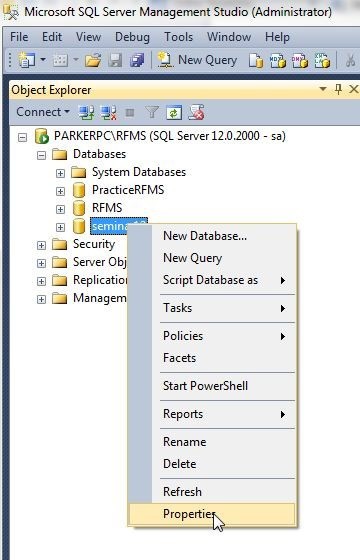
Task: Click the Cut scissors icon
Action: pyautogui.click(x=351, y=60)
